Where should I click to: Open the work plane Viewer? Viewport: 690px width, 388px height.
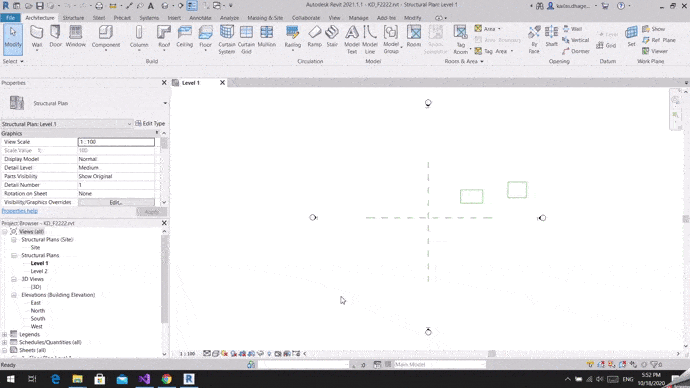pyautogui.click(x=655, y=51)
